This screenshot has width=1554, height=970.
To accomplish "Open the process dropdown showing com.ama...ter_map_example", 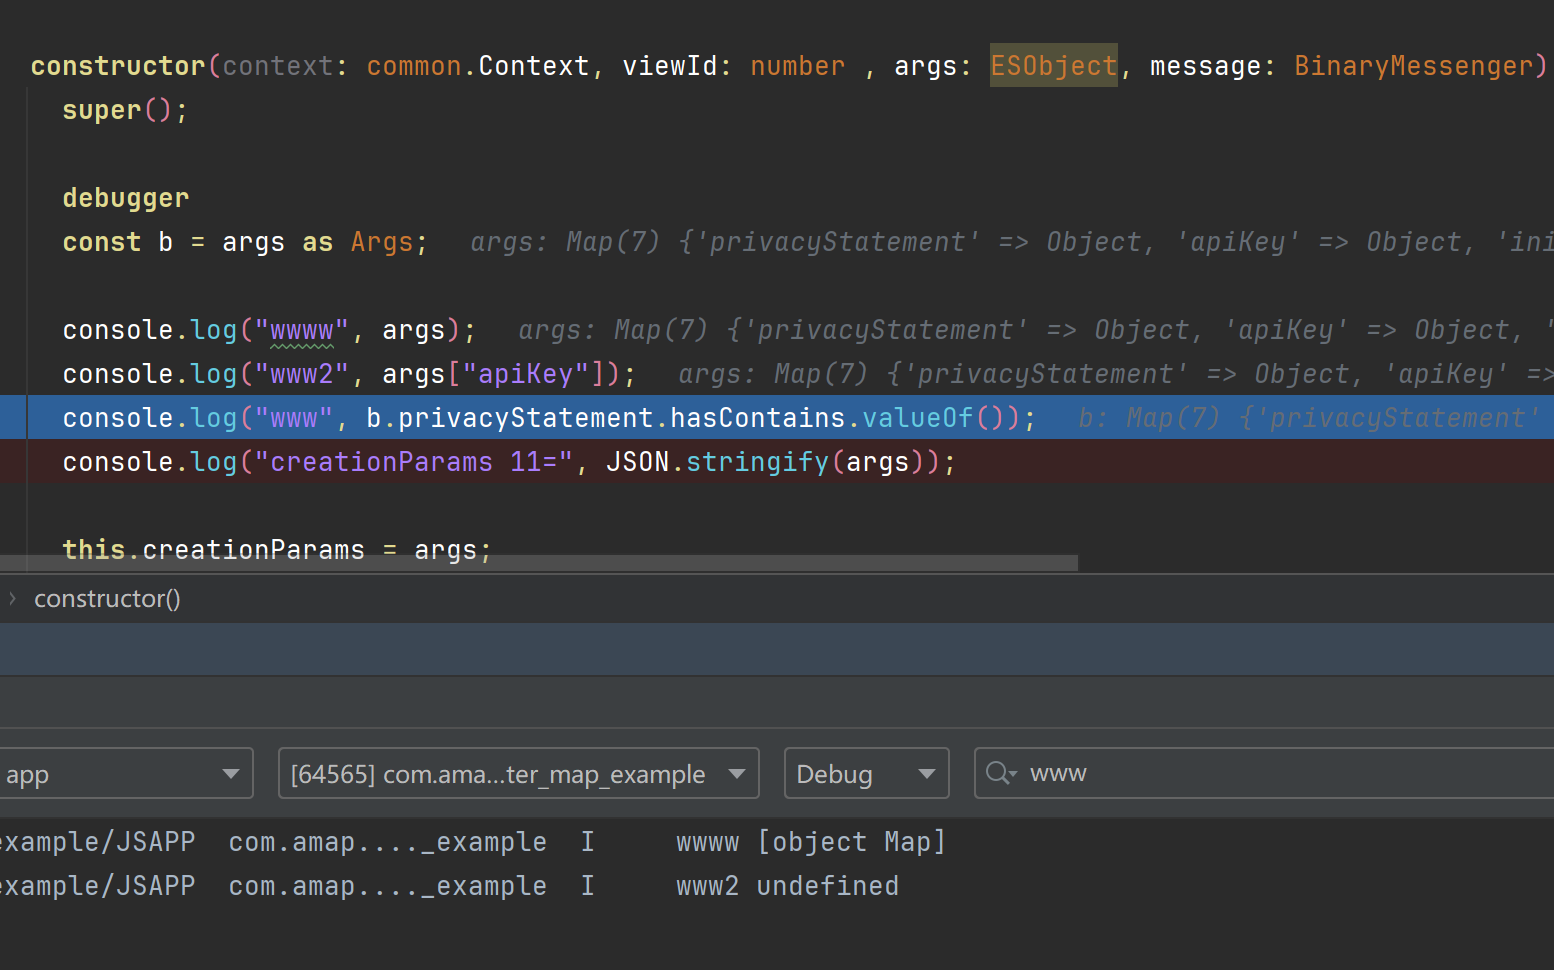I will click(x=518, y=773).
